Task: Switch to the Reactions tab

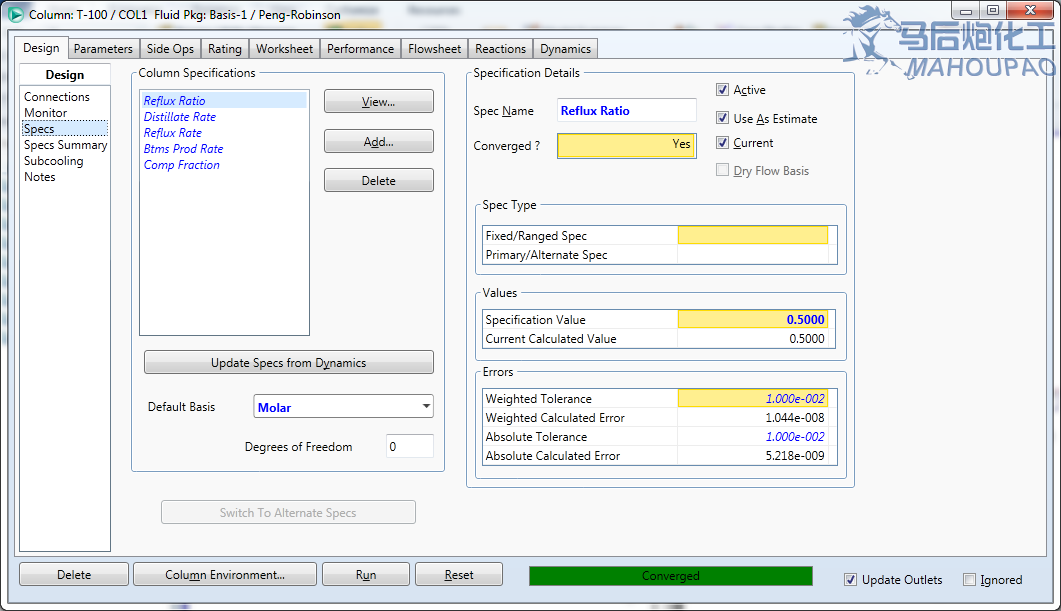Action: pos(500,49)
